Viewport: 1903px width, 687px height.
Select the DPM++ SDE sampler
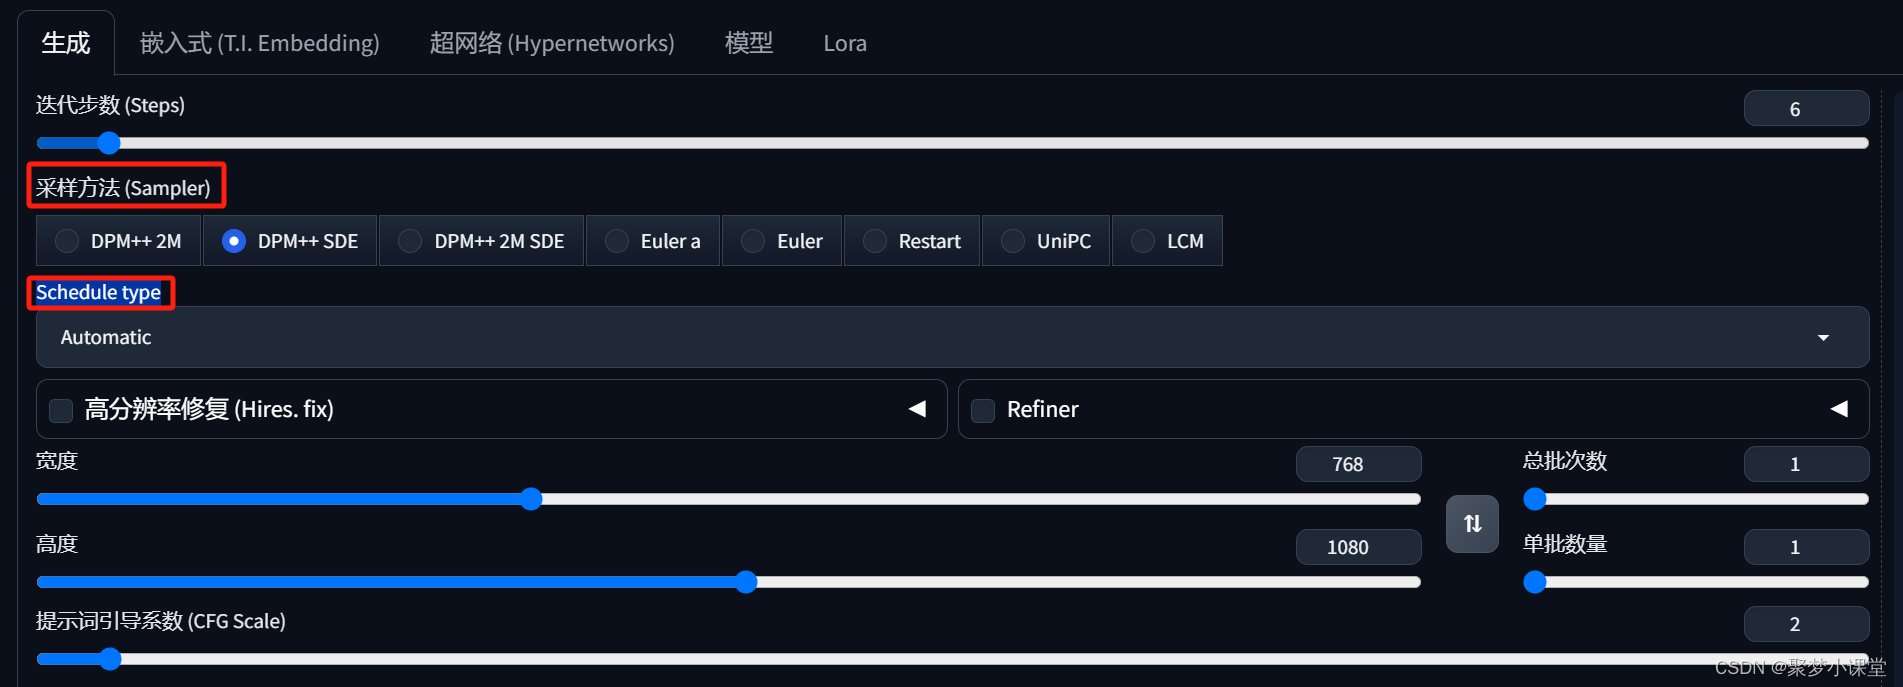pyautogui.click(x=290, y=241)
